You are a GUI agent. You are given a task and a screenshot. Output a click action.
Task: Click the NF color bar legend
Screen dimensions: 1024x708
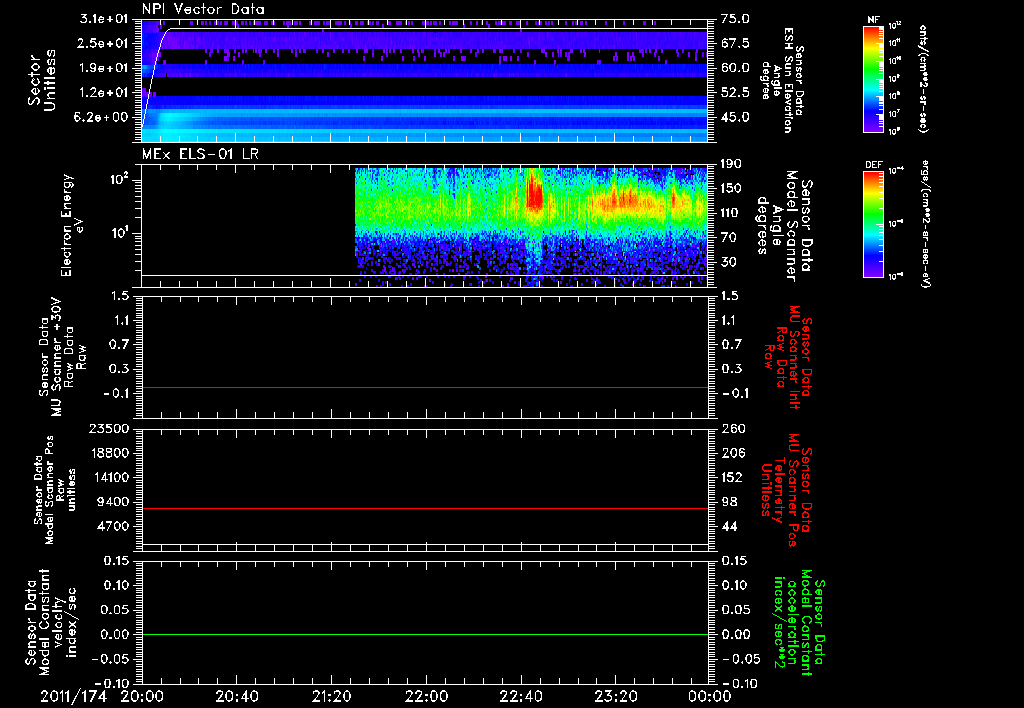point(874,78)
